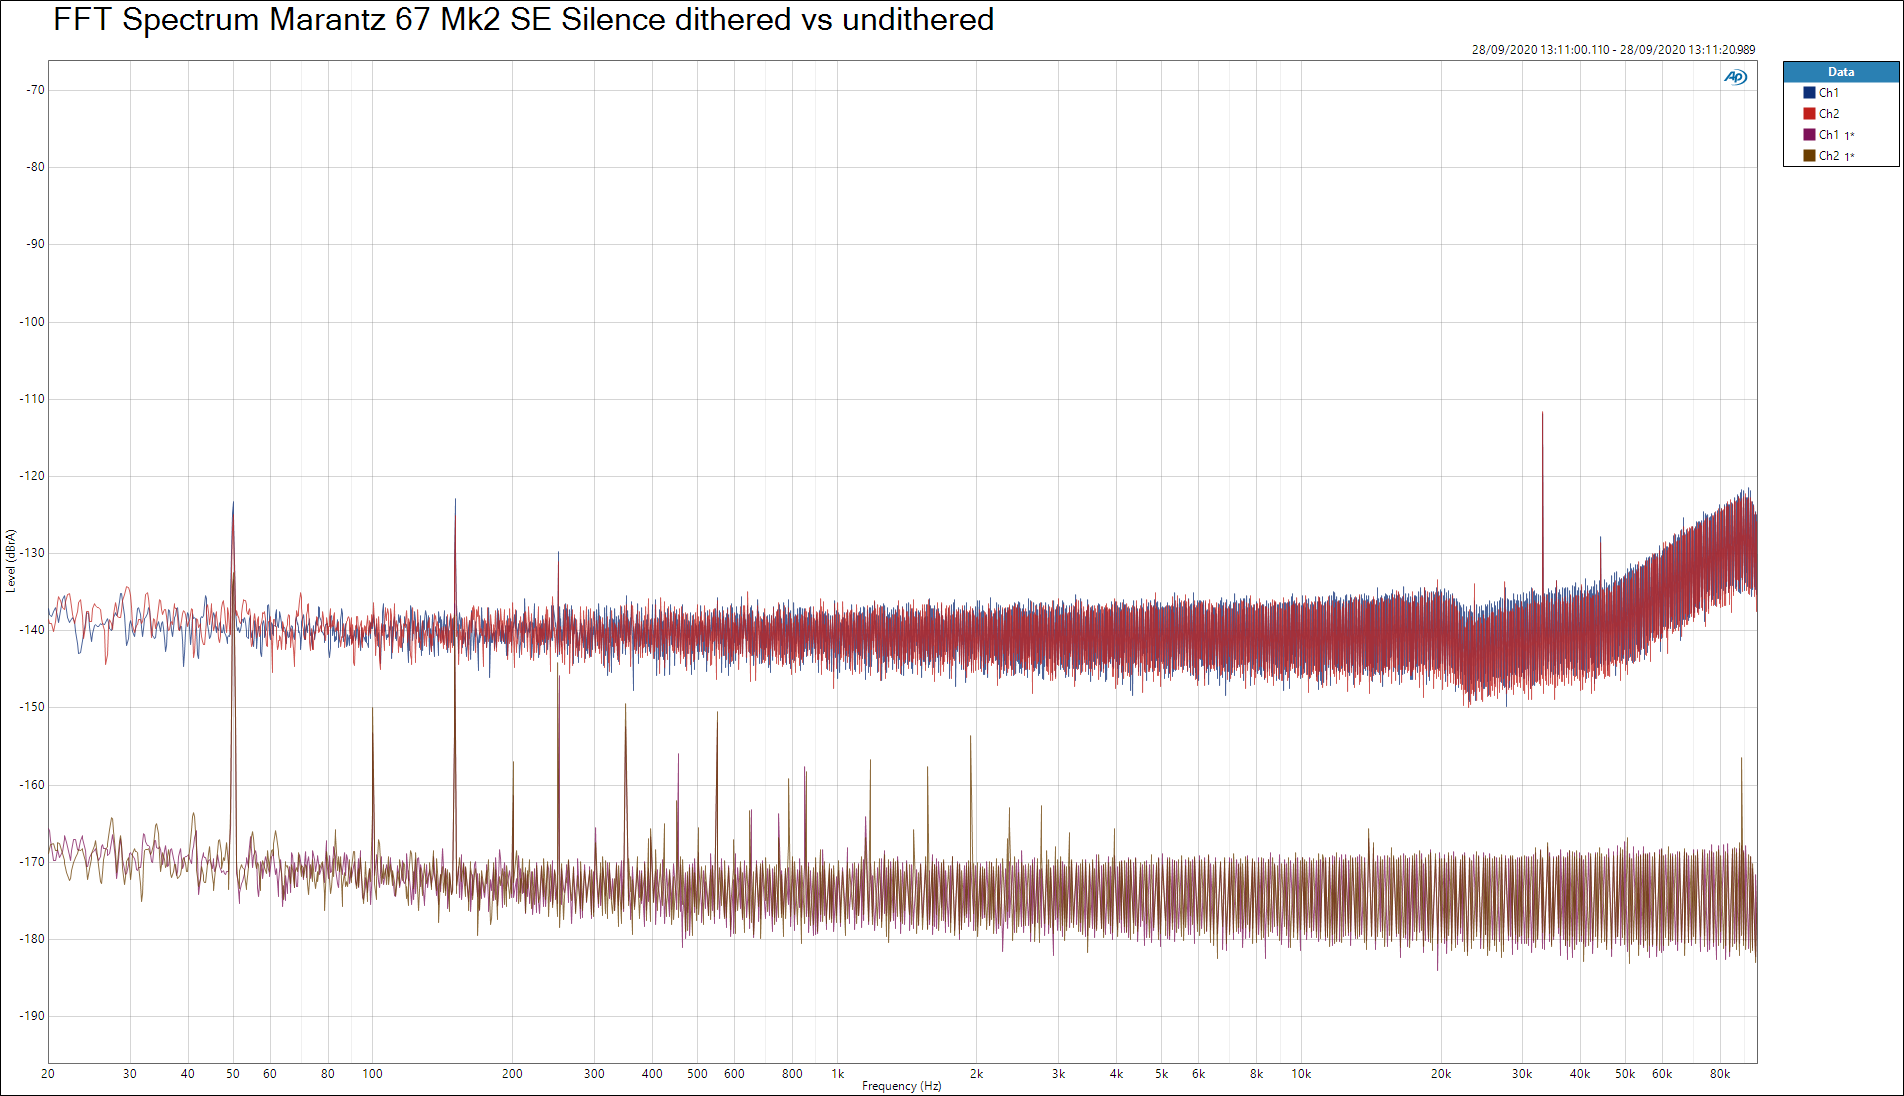Viewport: 1904px width, 1096px height.
Task: Click the 100 tick on frequency axis
Action: click(372, 1074)
